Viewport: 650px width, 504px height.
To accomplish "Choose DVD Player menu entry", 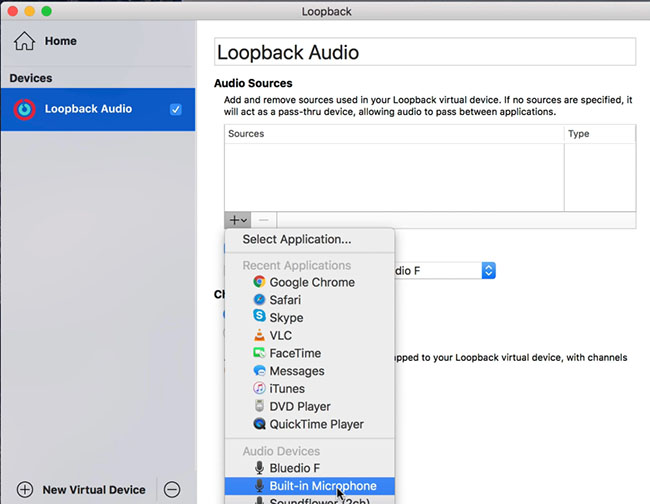I will pos(310,407).
